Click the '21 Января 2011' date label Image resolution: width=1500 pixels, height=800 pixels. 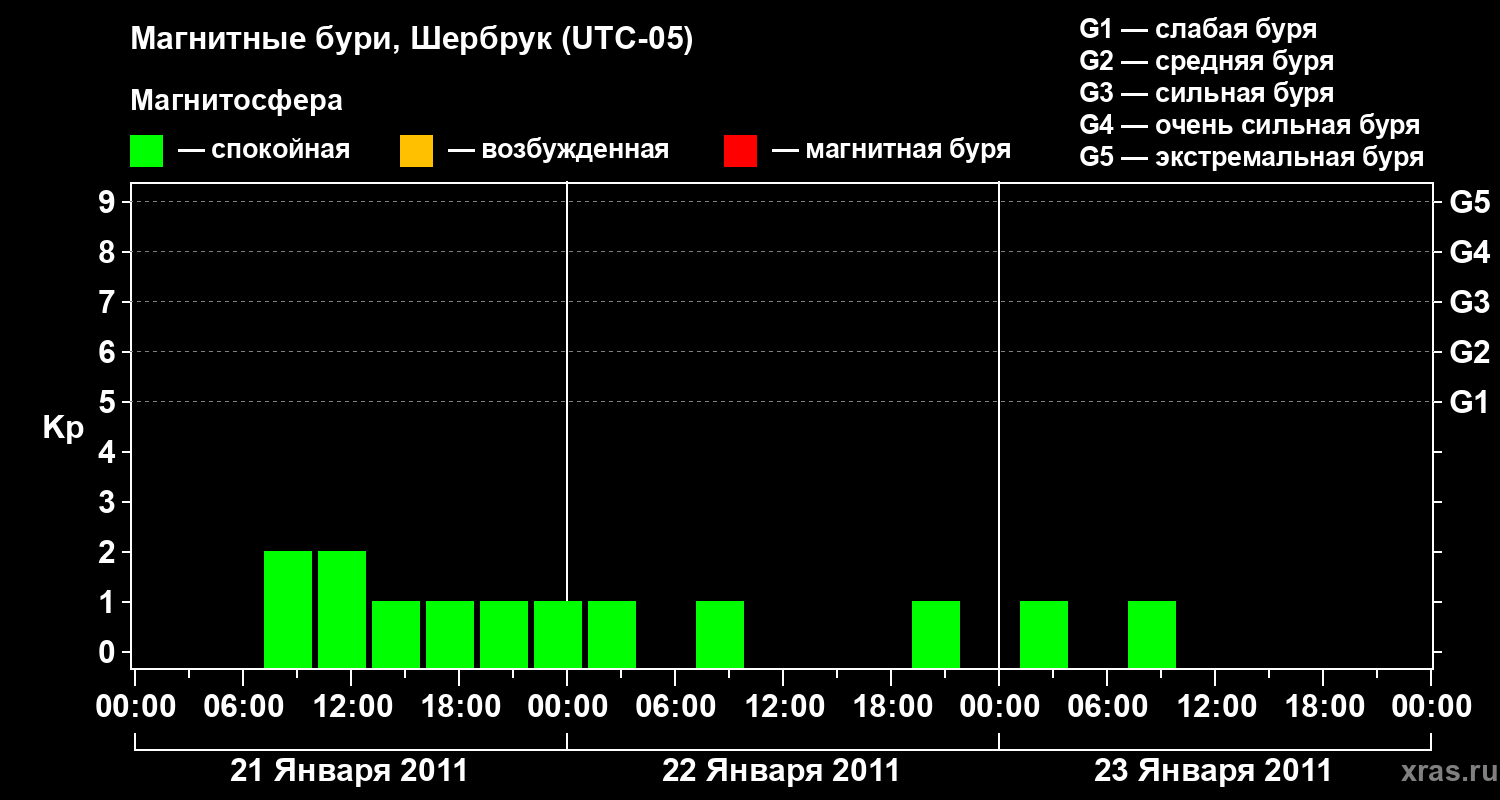(349, 771)
